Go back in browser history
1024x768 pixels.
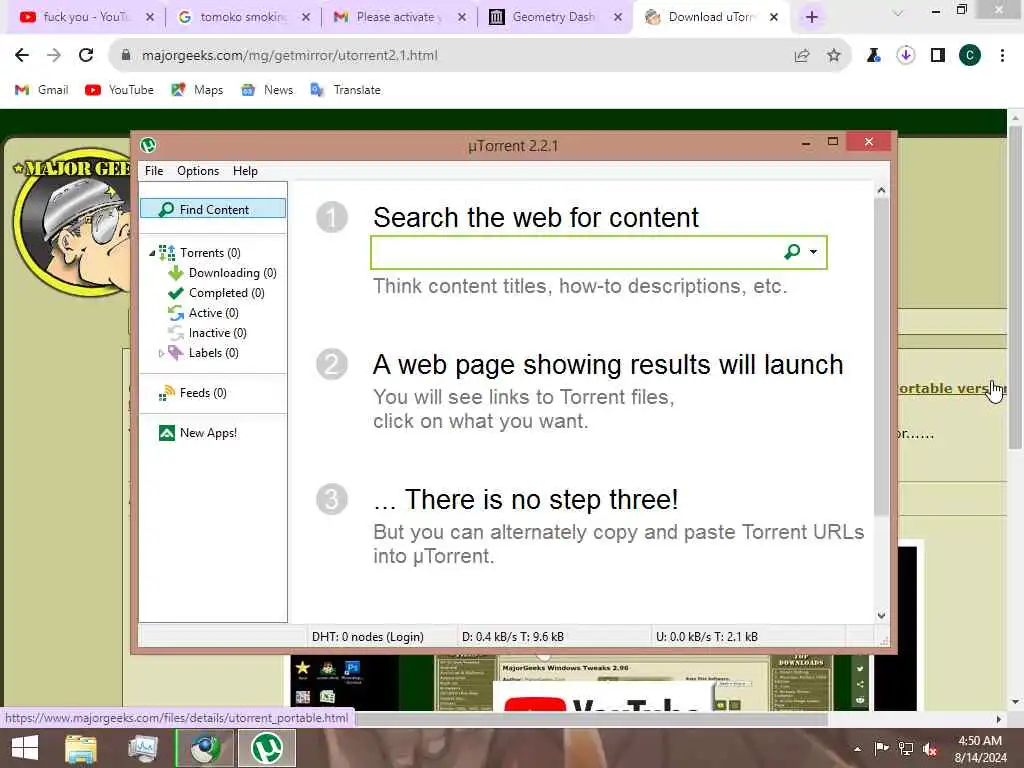tap(22, 56)
